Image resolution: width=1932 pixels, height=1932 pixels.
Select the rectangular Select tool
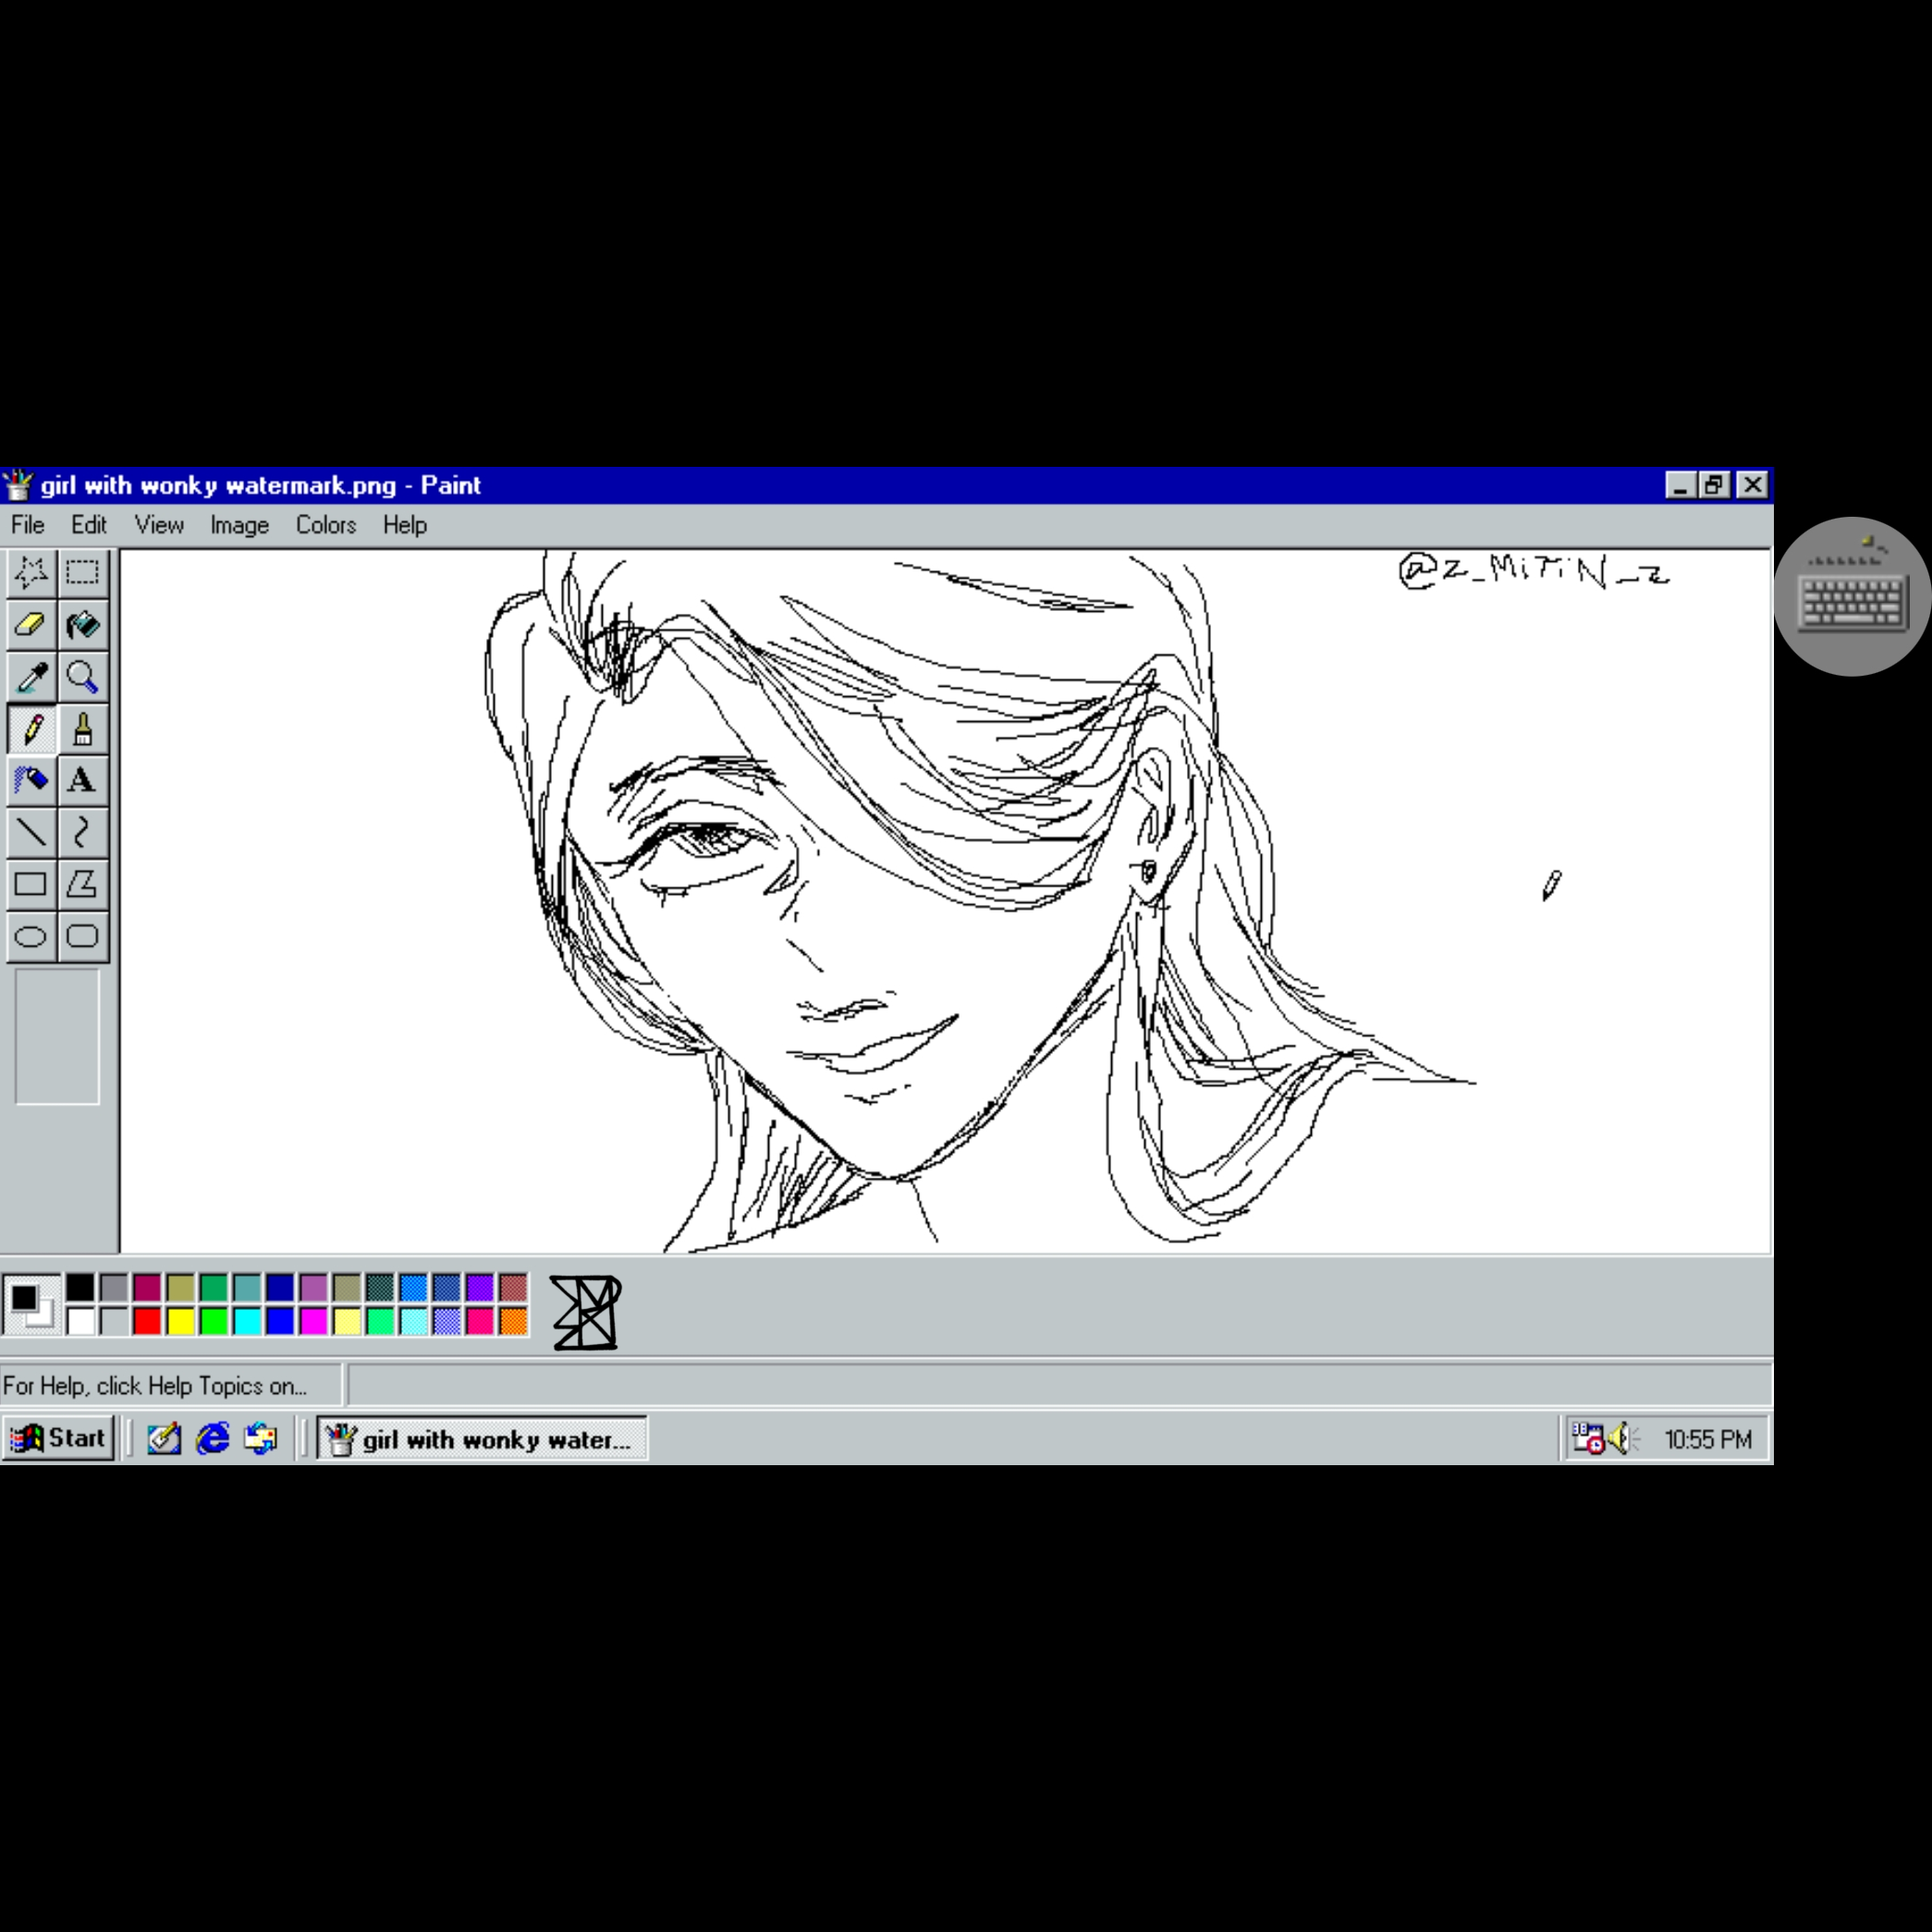83,573
